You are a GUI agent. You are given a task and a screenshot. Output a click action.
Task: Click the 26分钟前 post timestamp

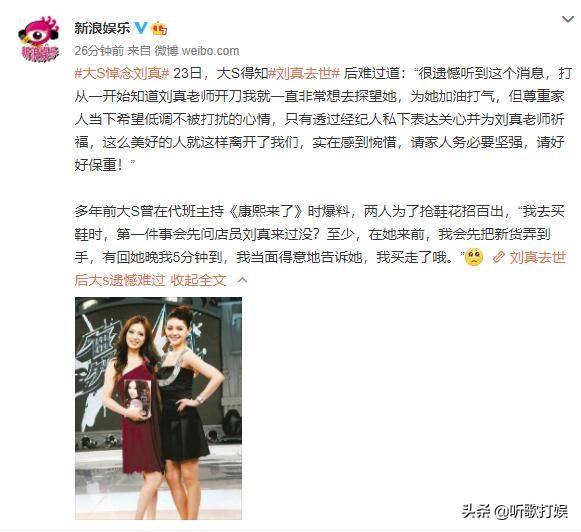click(99, 51)
